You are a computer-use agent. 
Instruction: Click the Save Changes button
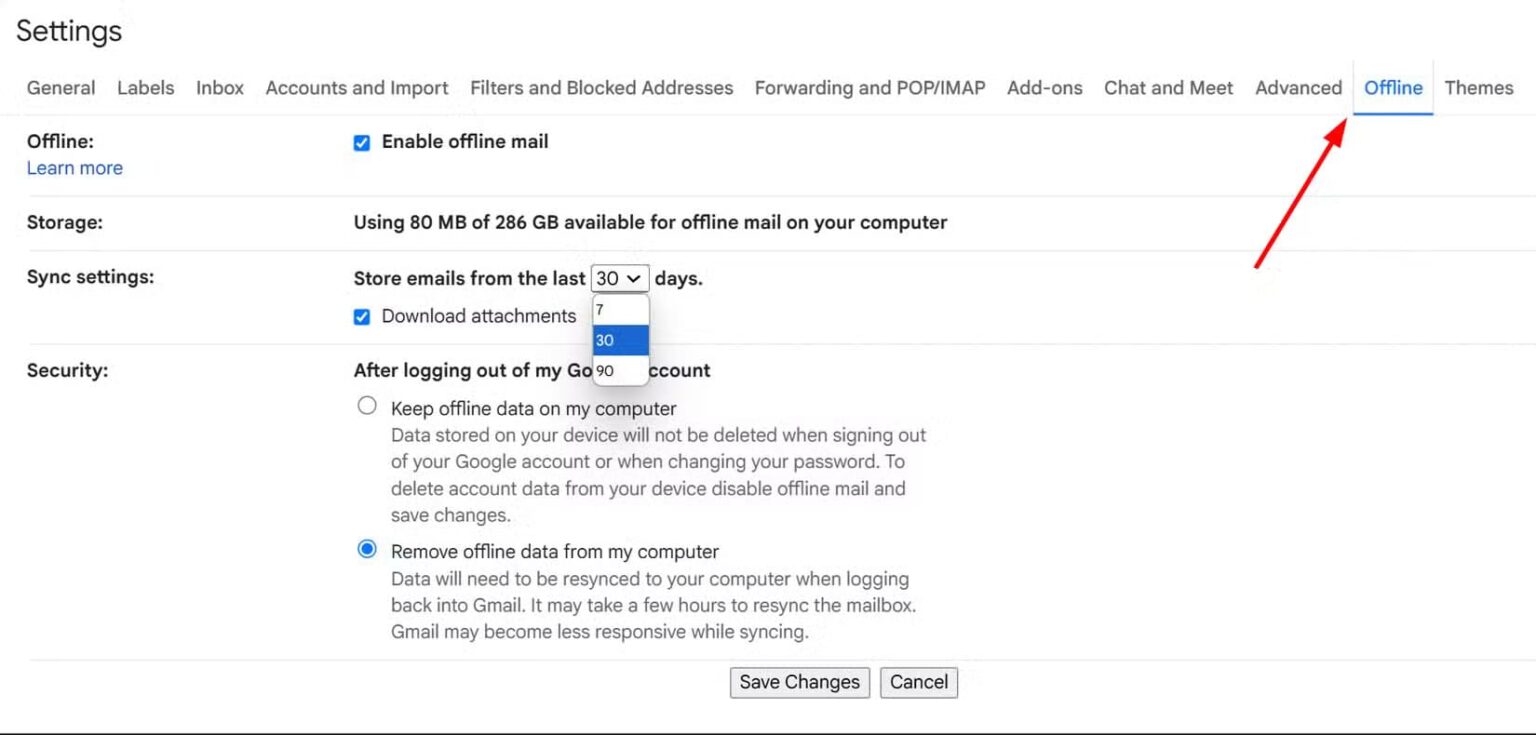click(799, 682)
